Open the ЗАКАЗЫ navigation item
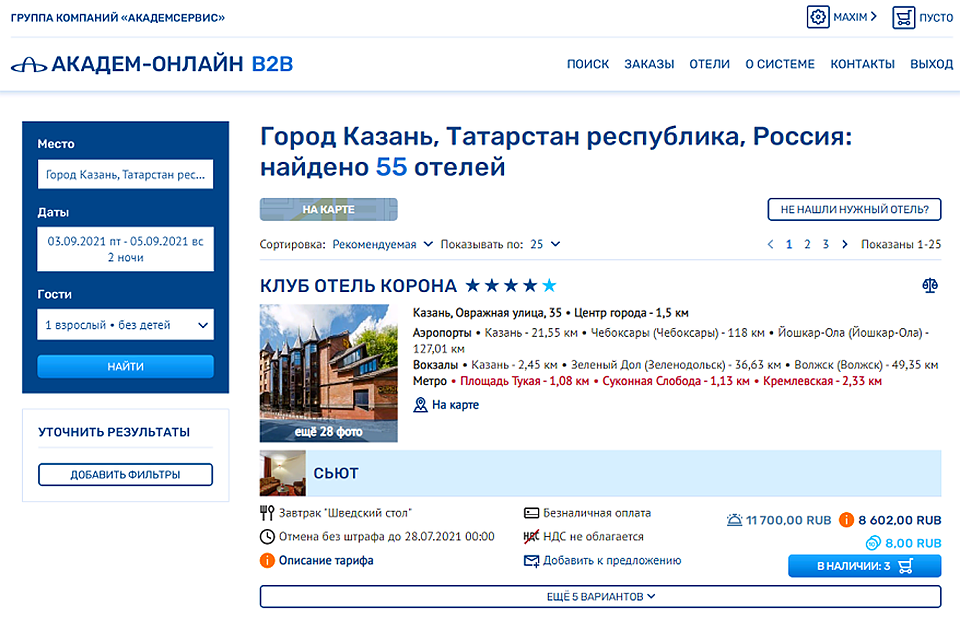Viewport: 960px width, 618px height. click(x=649, y=64)
